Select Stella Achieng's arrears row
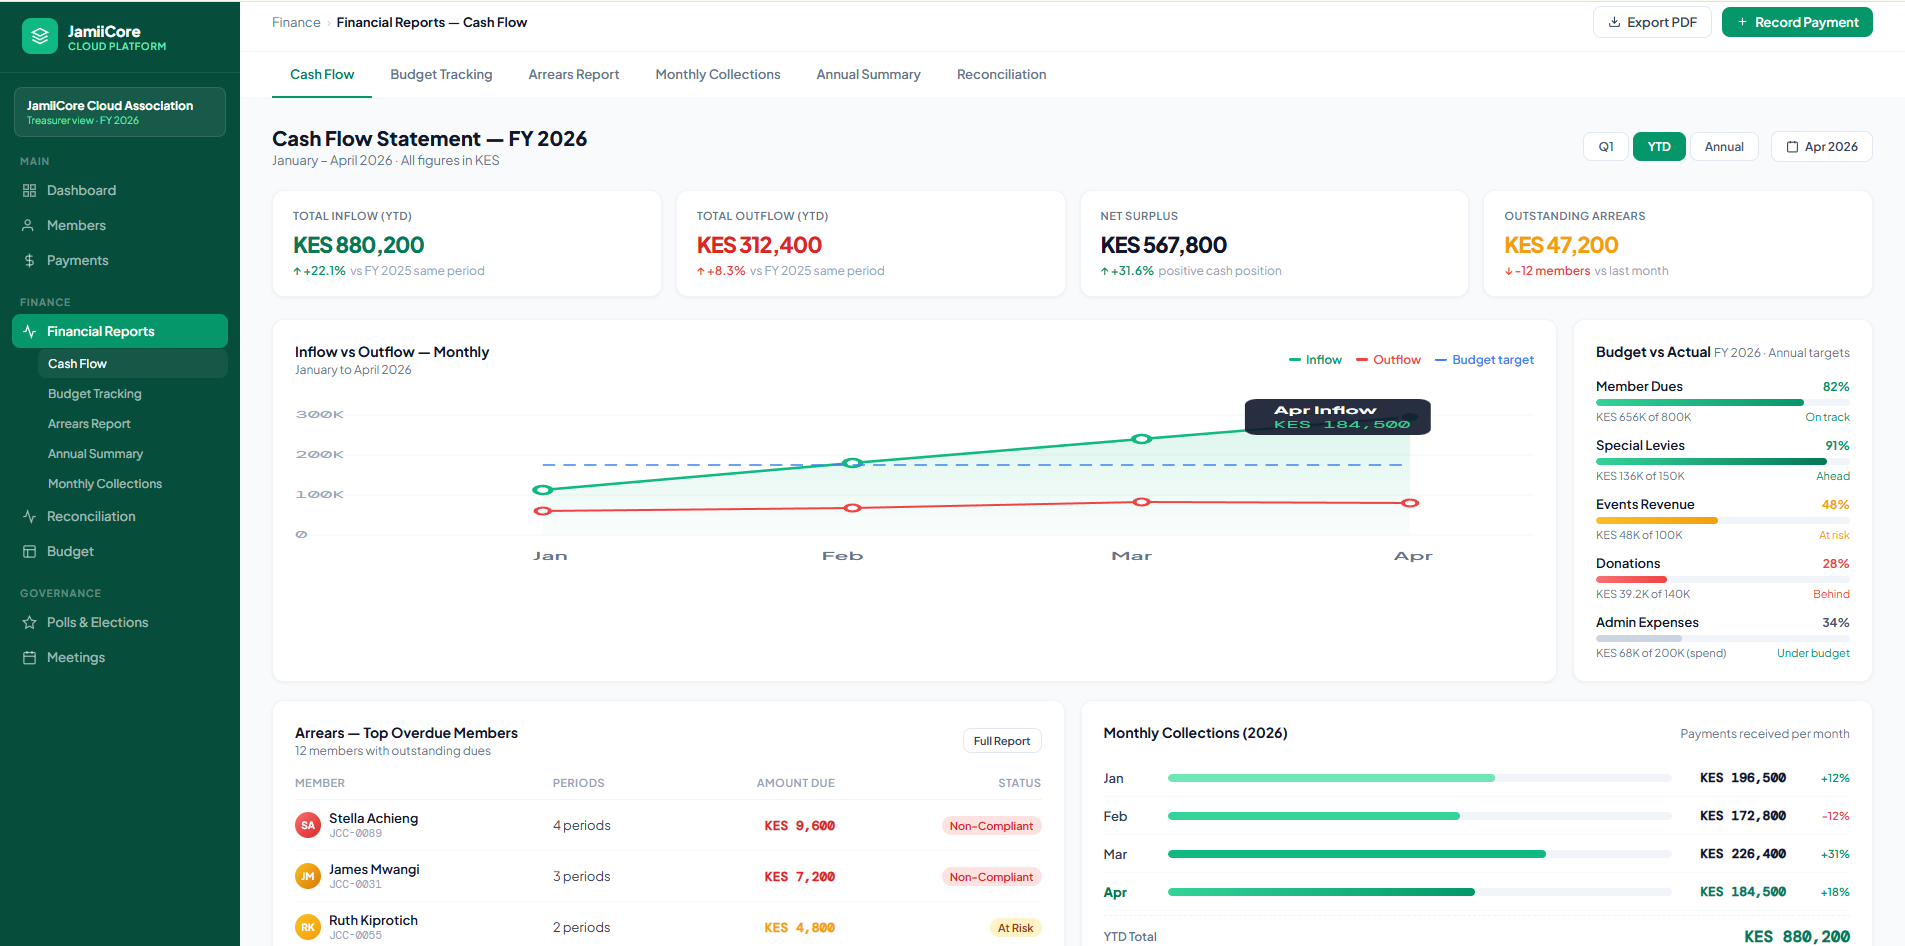 667,826
